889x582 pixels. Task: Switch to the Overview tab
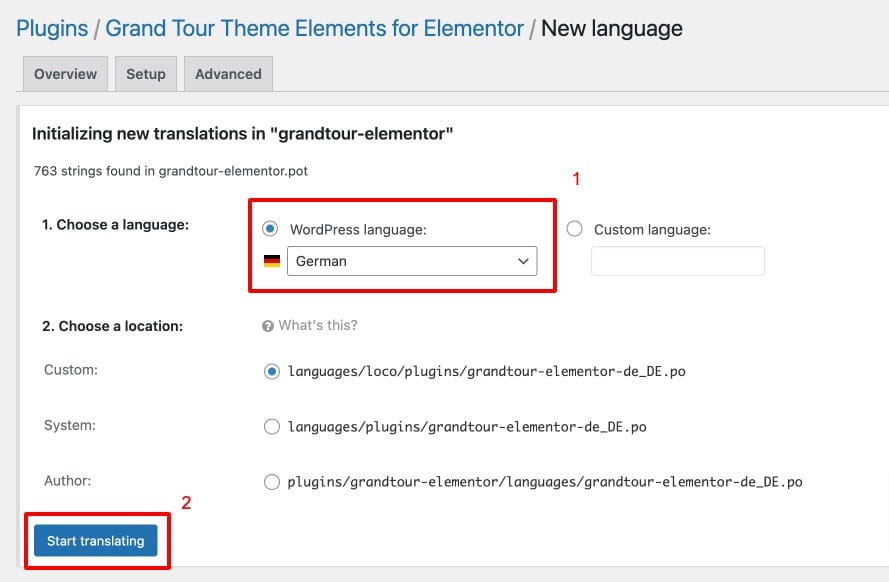coord(65,74)
